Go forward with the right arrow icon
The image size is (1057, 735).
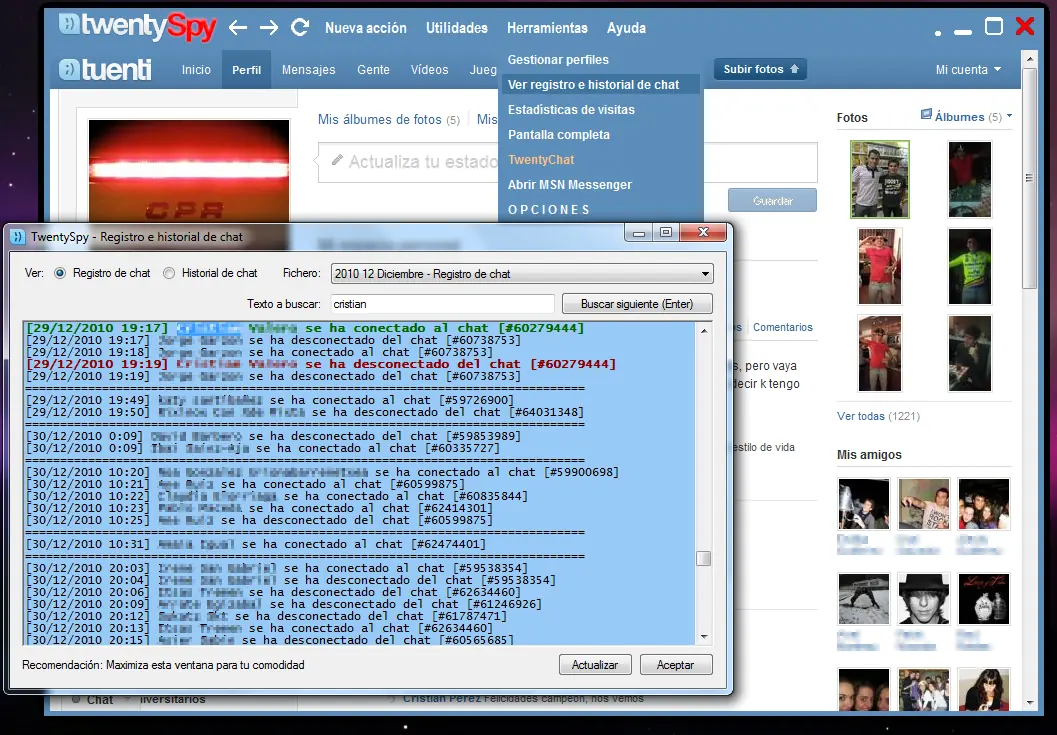(269, 28)
